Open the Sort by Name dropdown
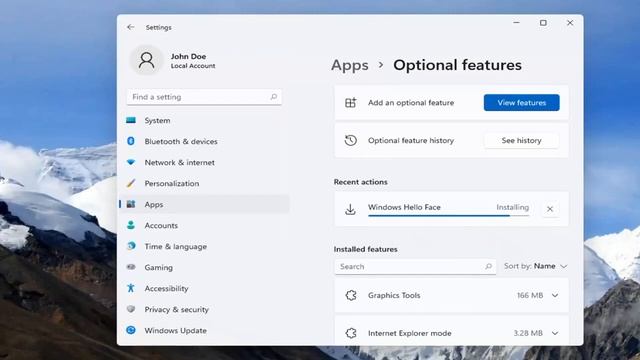 click(x=536, y=266)
